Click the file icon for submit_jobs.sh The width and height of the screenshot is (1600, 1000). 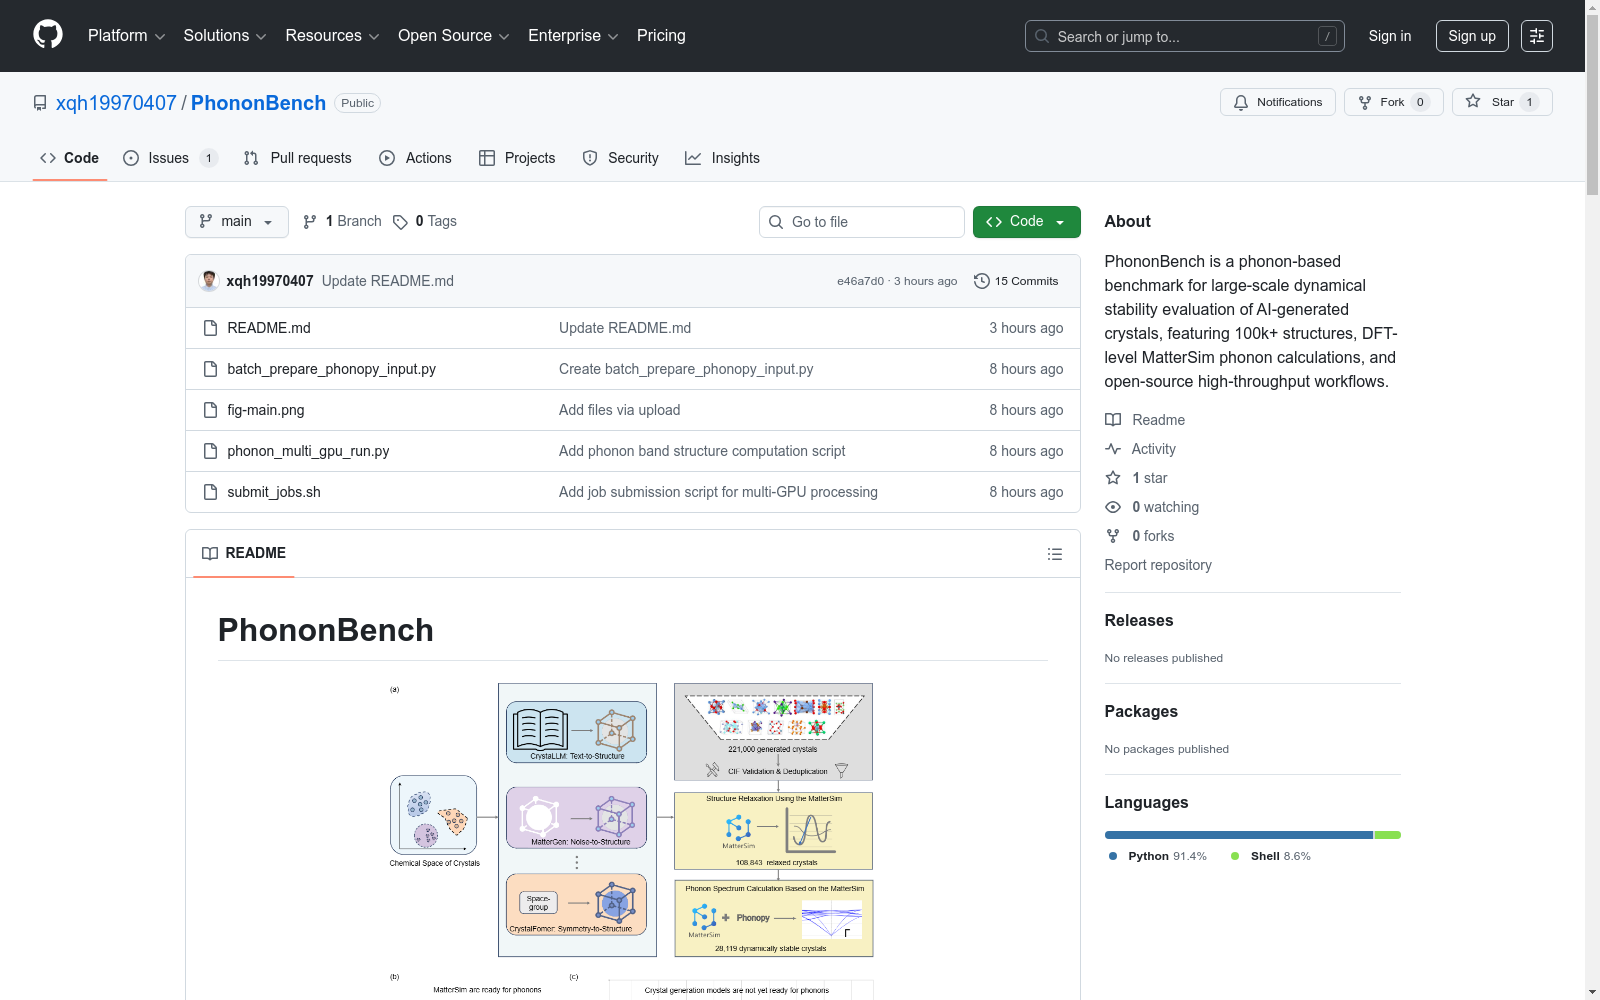pos(210,492)
